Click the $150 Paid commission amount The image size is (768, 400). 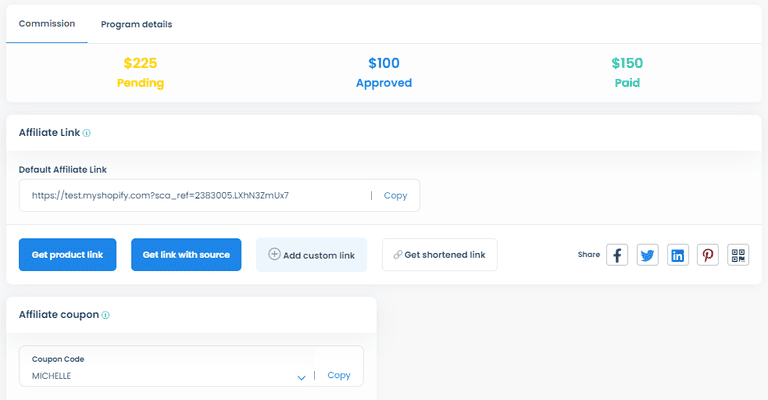pos(627,63)
